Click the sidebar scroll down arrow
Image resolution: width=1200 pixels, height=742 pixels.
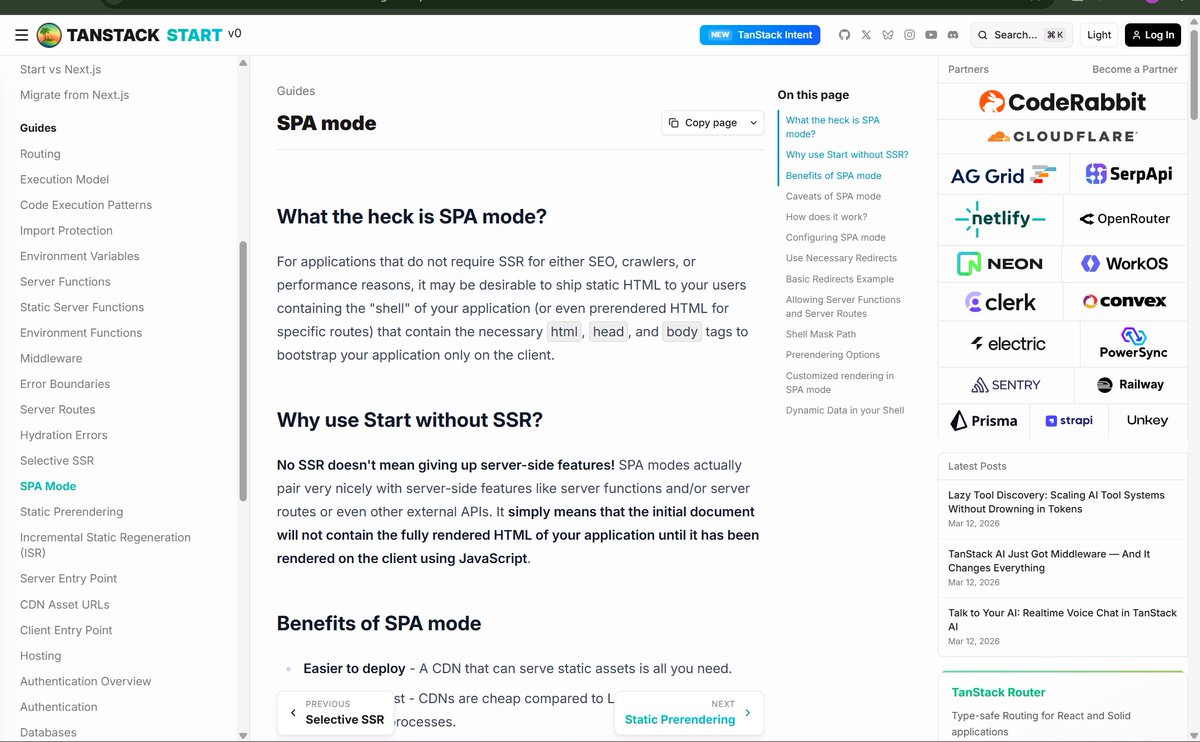[x=242, y=735]
